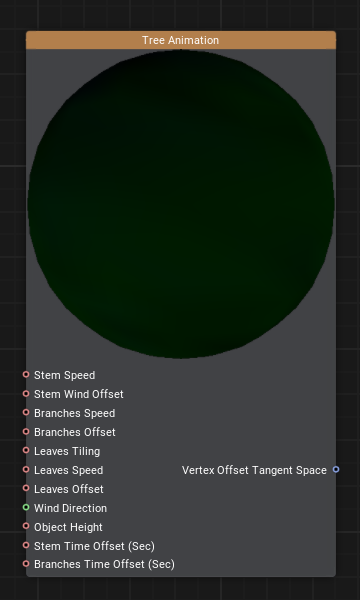
Task: Click the Branches Time Offset (Sec) label
Action: 104,564
